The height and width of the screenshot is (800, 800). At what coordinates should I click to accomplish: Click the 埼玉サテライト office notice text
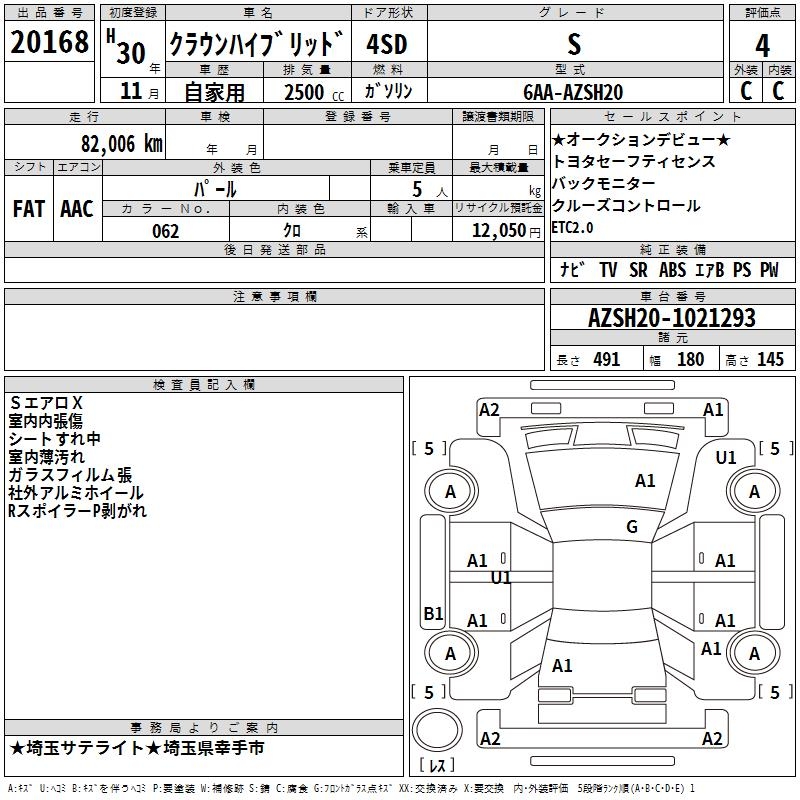click(x=85, y=748)
